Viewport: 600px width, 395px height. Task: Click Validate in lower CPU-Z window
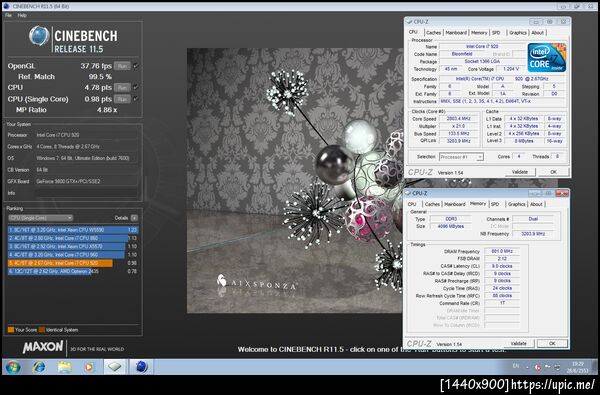coord(518,344)
